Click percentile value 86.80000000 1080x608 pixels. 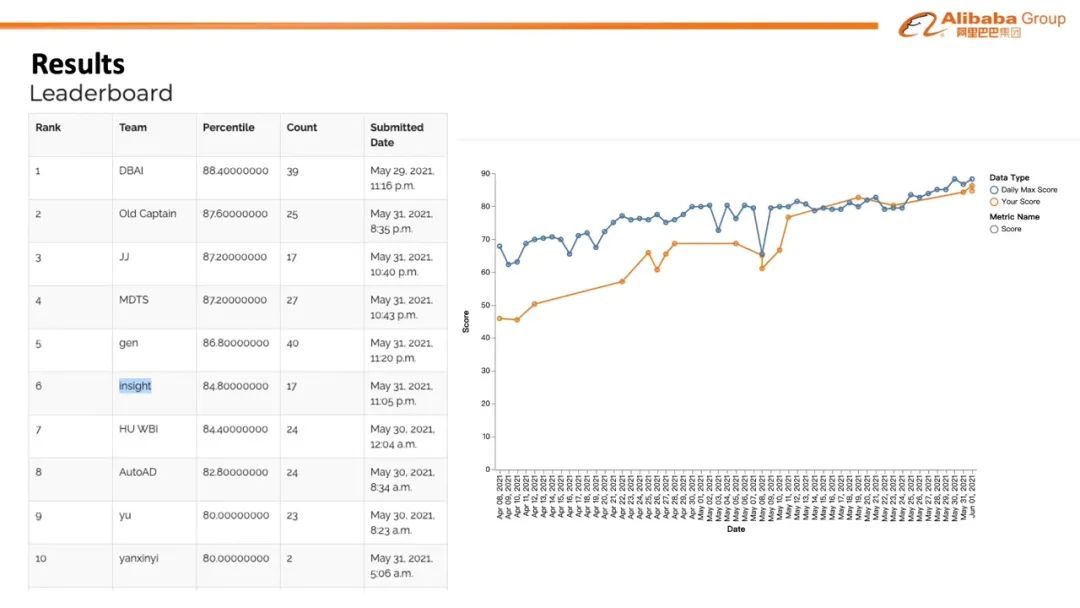coord(236,343)
